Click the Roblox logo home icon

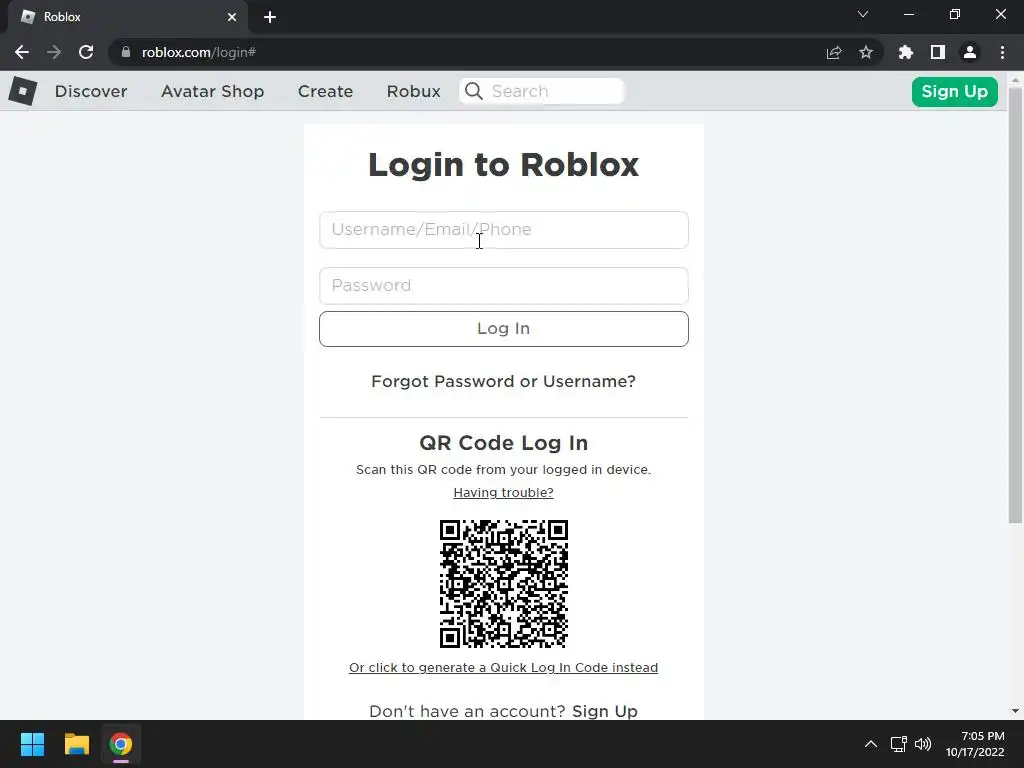tap(23, 91)
